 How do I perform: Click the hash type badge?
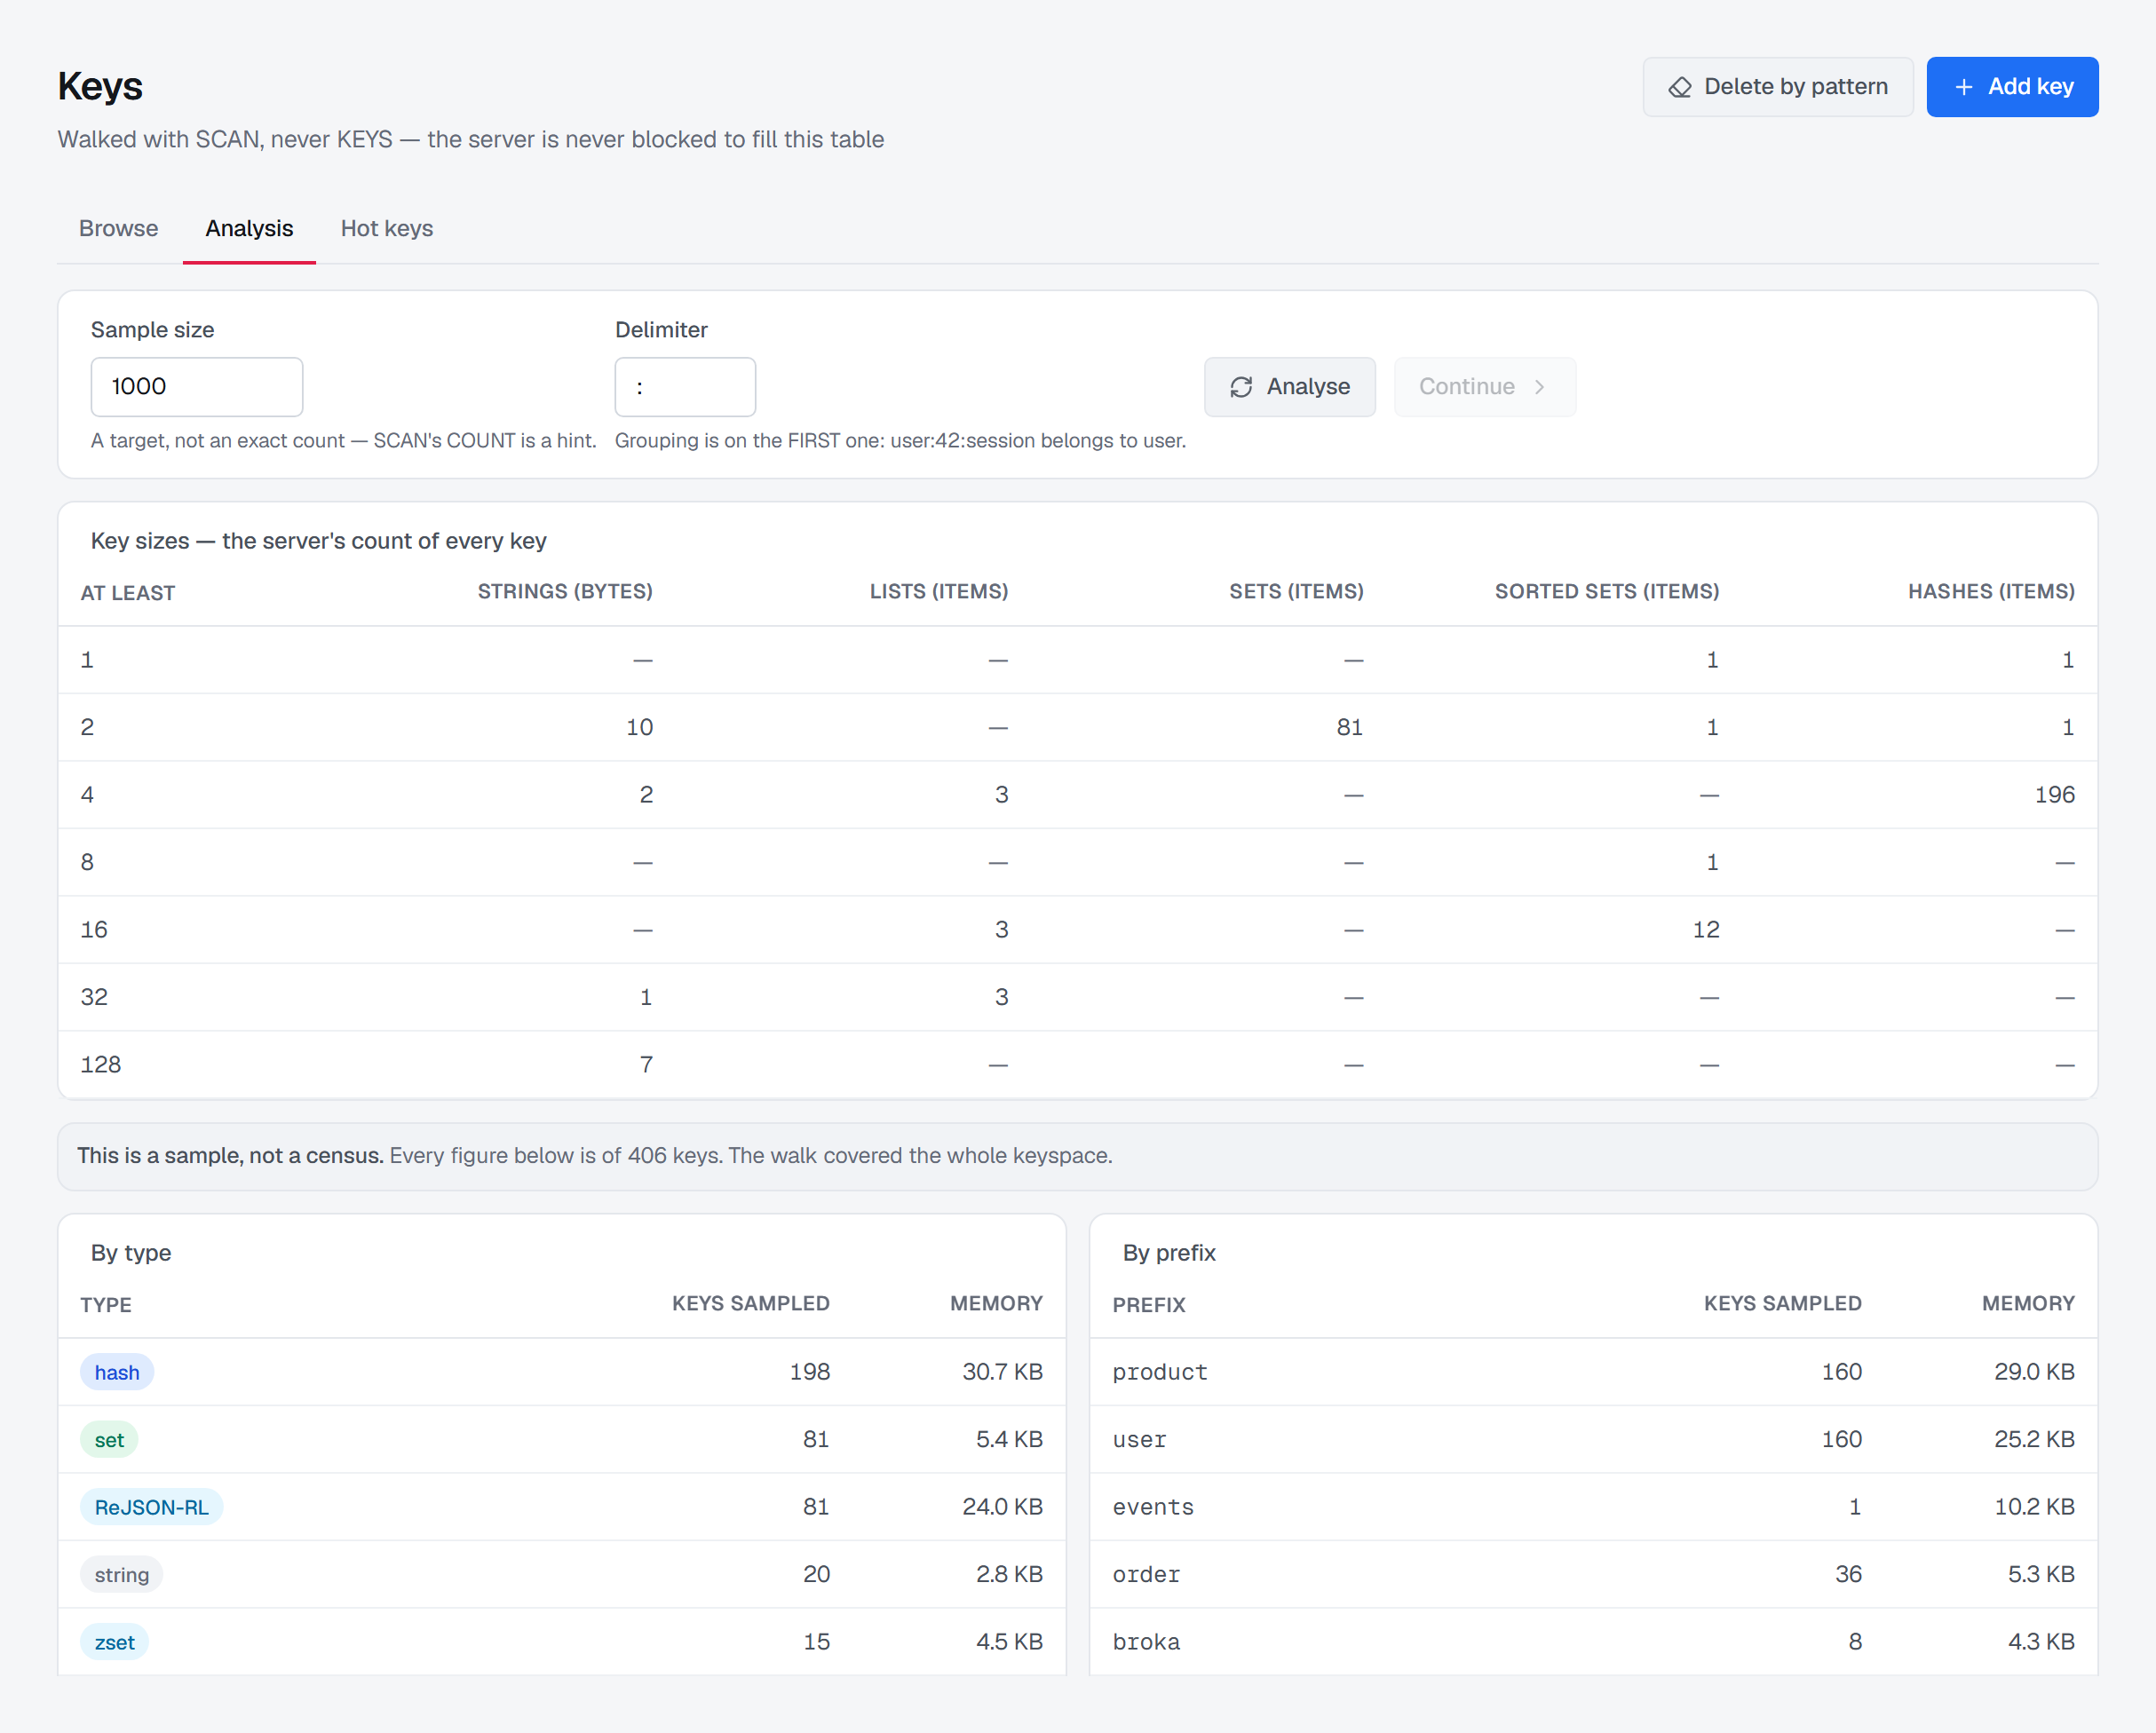pyautogui.click(x=117, y=1372)
